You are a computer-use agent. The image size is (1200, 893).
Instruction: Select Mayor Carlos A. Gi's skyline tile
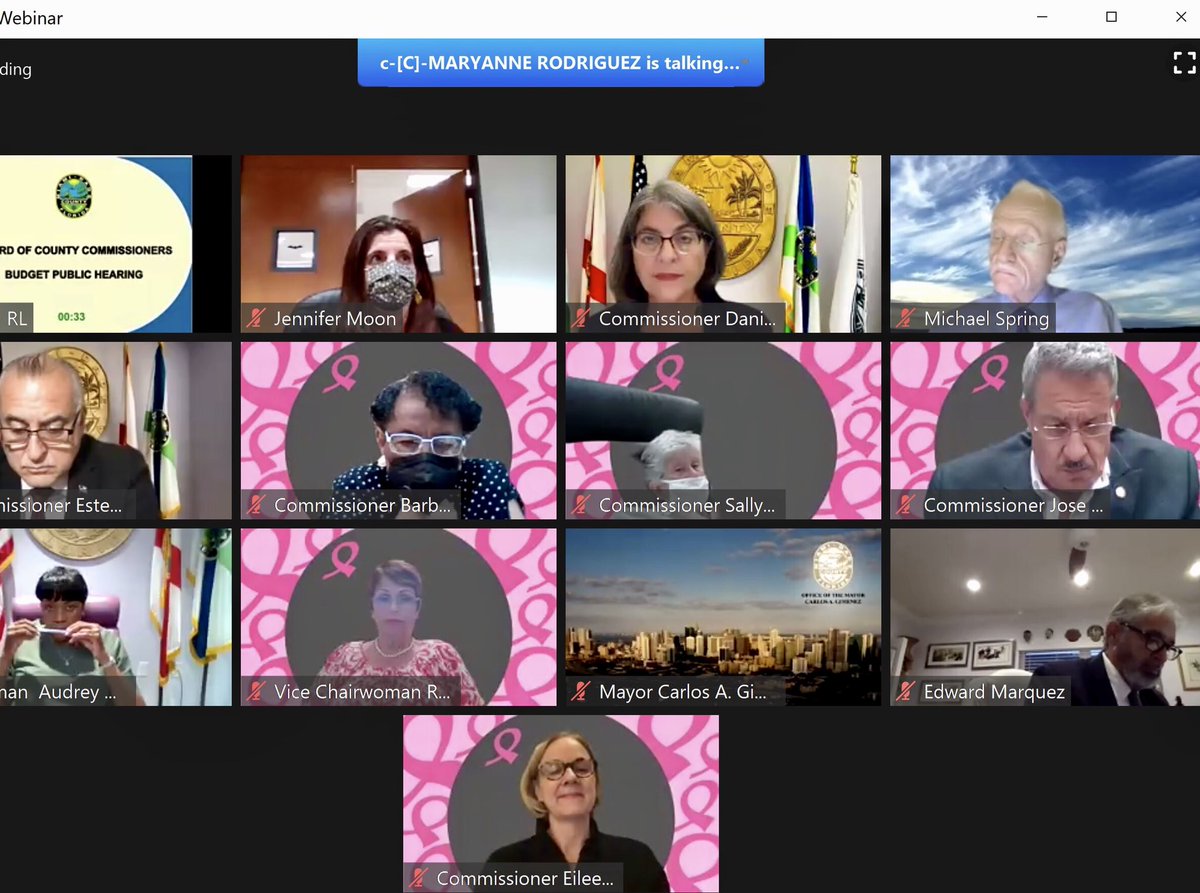click(x=723, y=617)
